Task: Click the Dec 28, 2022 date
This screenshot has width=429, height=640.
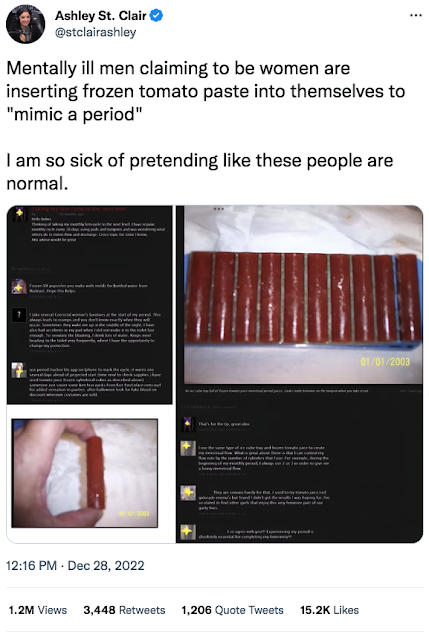Action: (x=106, y=566)
